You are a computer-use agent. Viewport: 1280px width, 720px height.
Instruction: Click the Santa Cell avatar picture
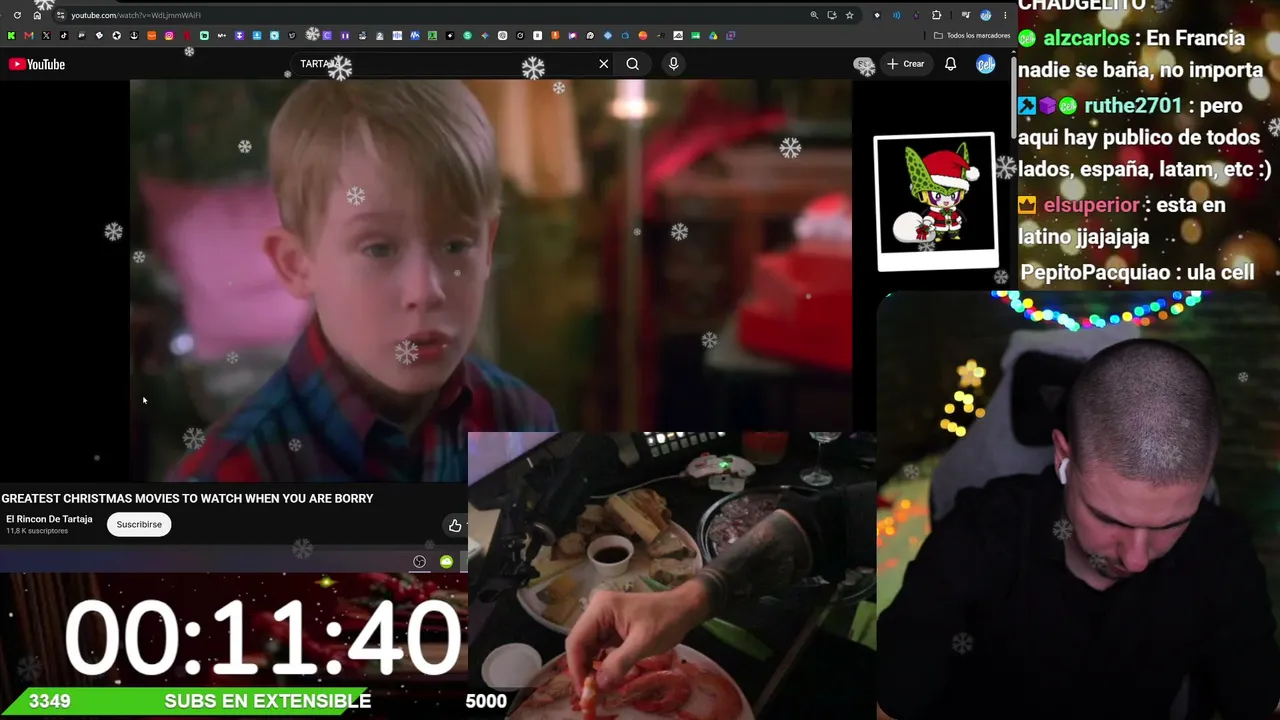(935, 202)
